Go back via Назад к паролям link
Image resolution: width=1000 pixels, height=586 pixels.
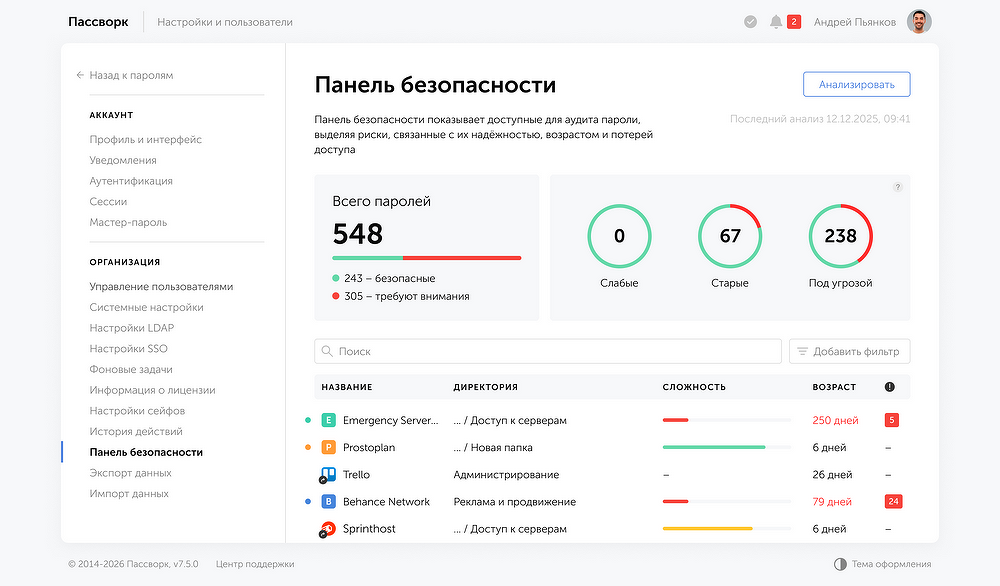tap(131, 75)
